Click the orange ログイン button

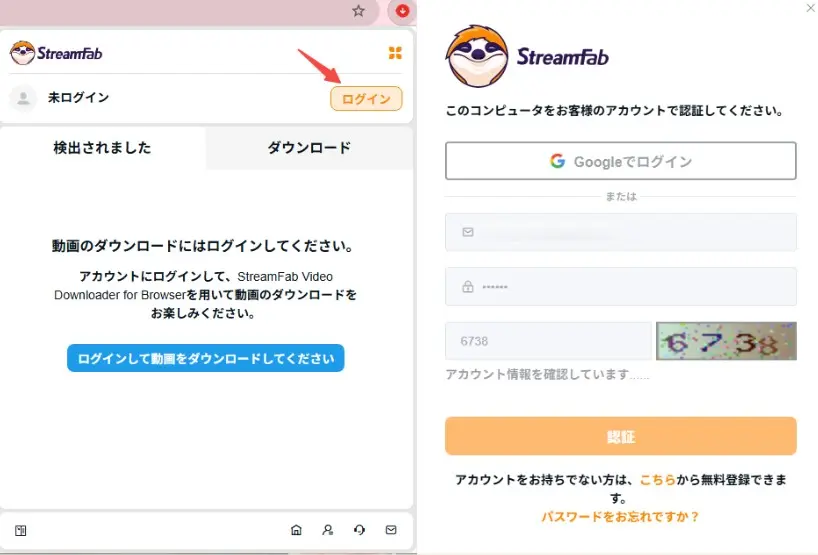366,99
